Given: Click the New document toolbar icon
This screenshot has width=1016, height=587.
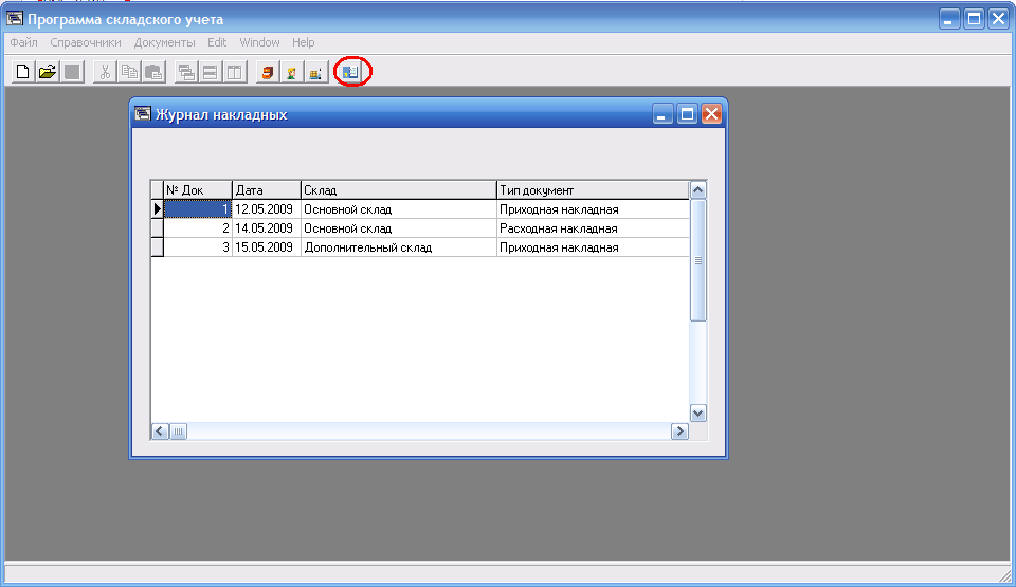Looking at the screenshot, I should coord(23,72).
